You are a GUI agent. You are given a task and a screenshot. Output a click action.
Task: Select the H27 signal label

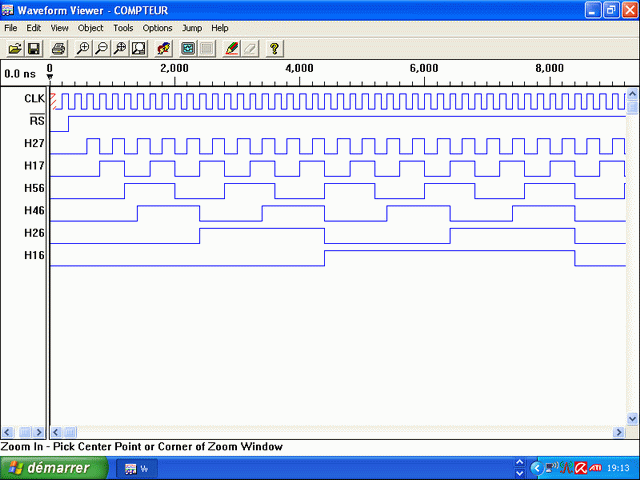pyautogui.click(x=35, y=143)
